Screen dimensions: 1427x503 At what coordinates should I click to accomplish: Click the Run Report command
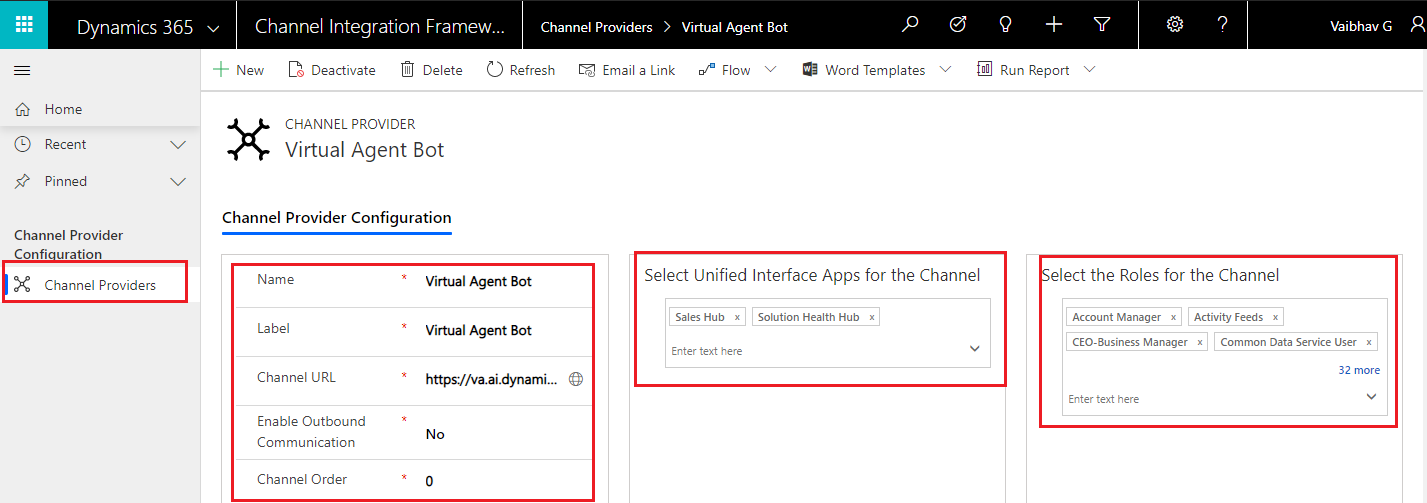tap(1024, 70)
